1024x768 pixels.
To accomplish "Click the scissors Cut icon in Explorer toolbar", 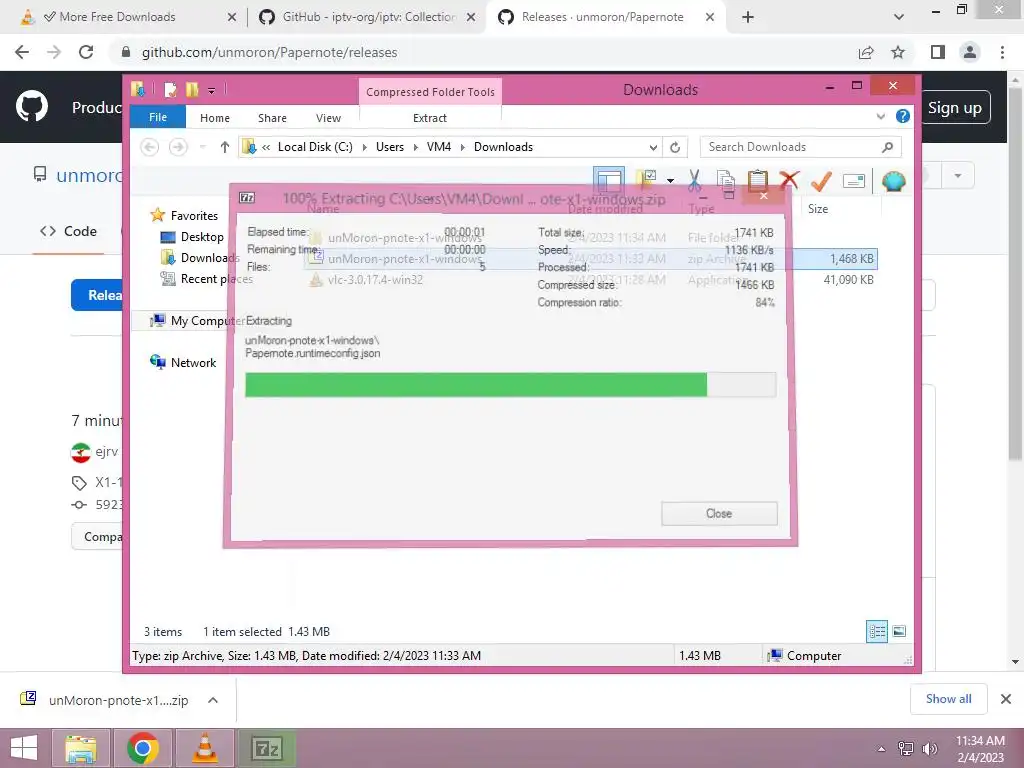I will [x=694, y=181].
